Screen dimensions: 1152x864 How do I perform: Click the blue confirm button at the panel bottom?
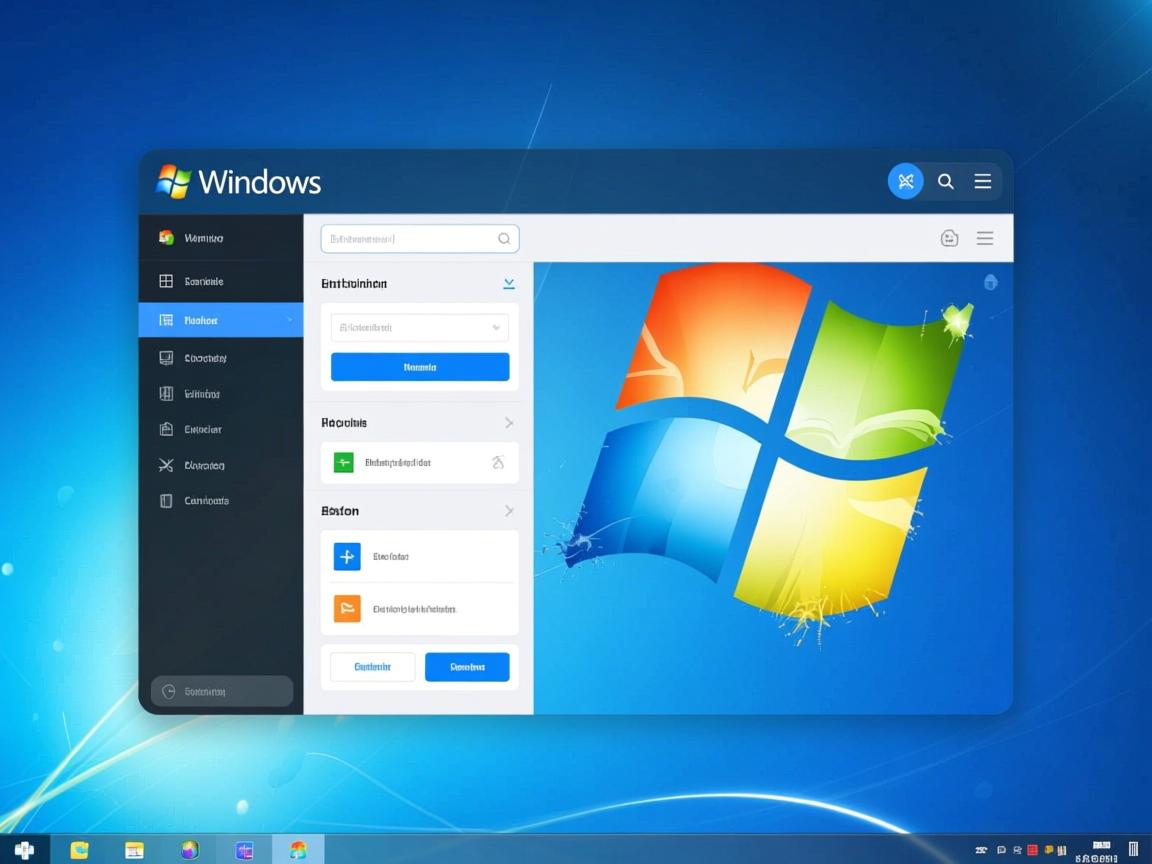point(467,666)
